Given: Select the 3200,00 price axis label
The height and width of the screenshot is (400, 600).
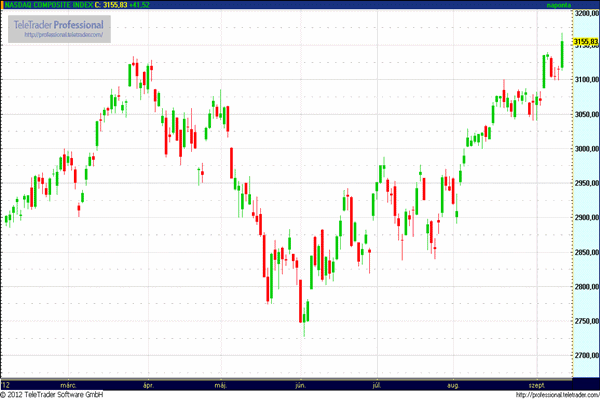Looking at the screenshot, I should 586,12.
